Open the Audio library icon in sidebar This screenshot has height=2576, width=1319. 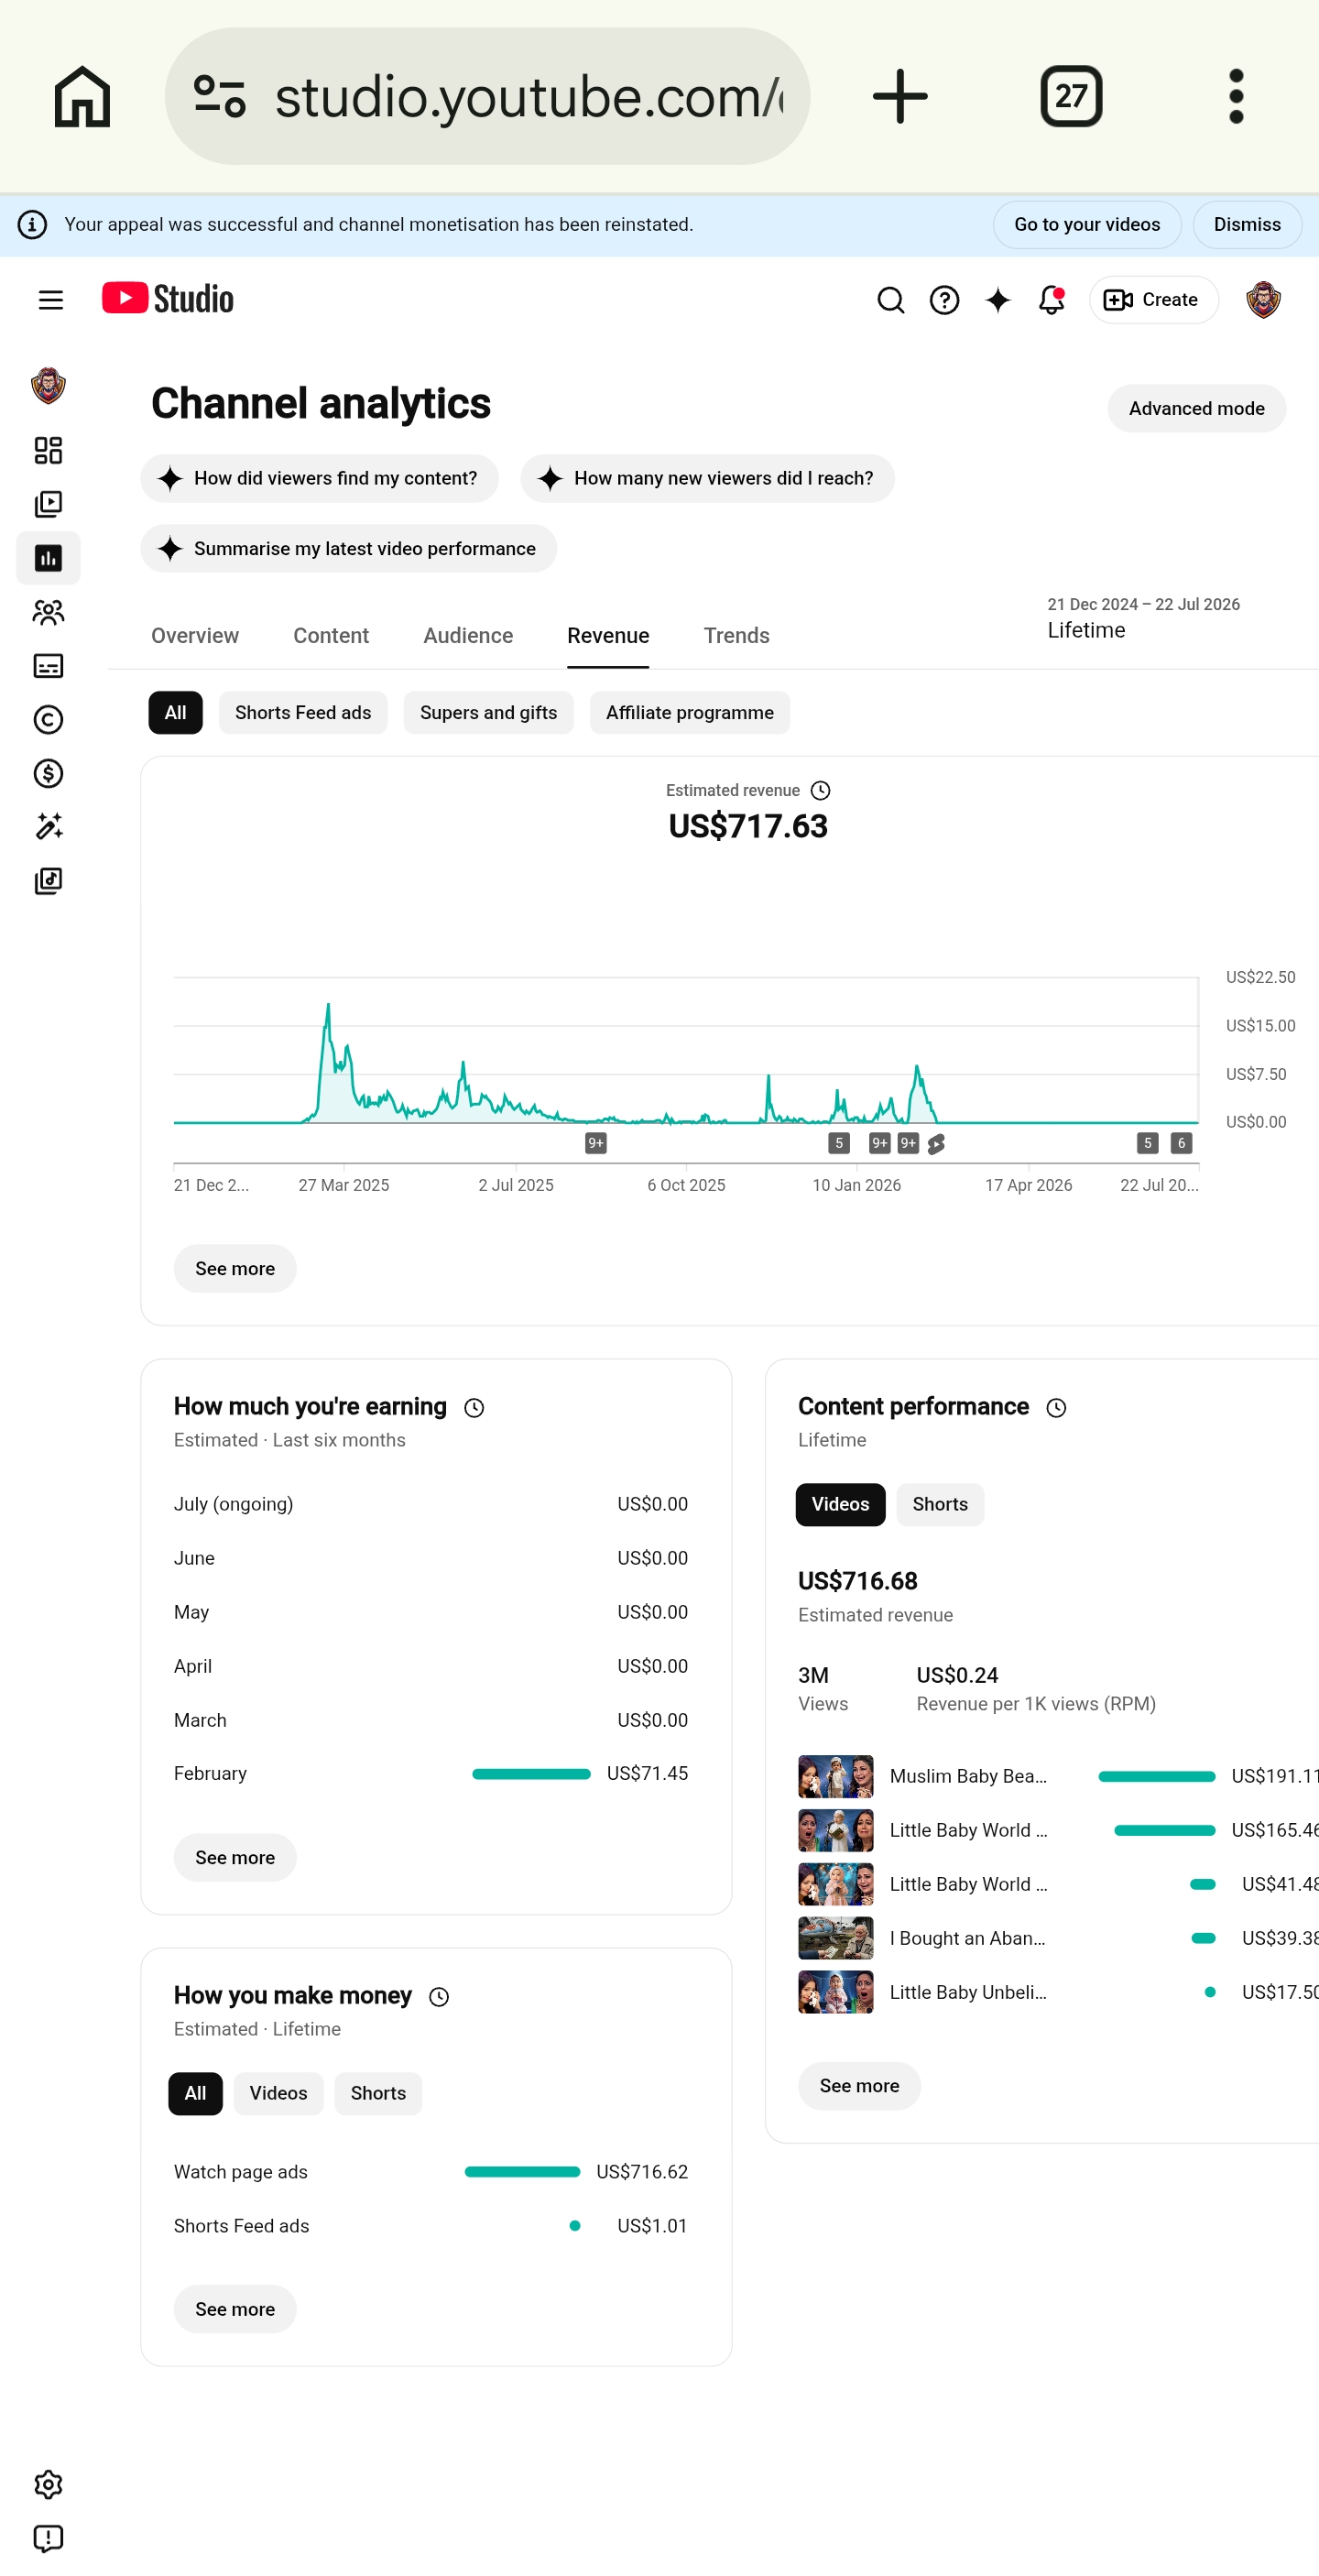[48, 881]
